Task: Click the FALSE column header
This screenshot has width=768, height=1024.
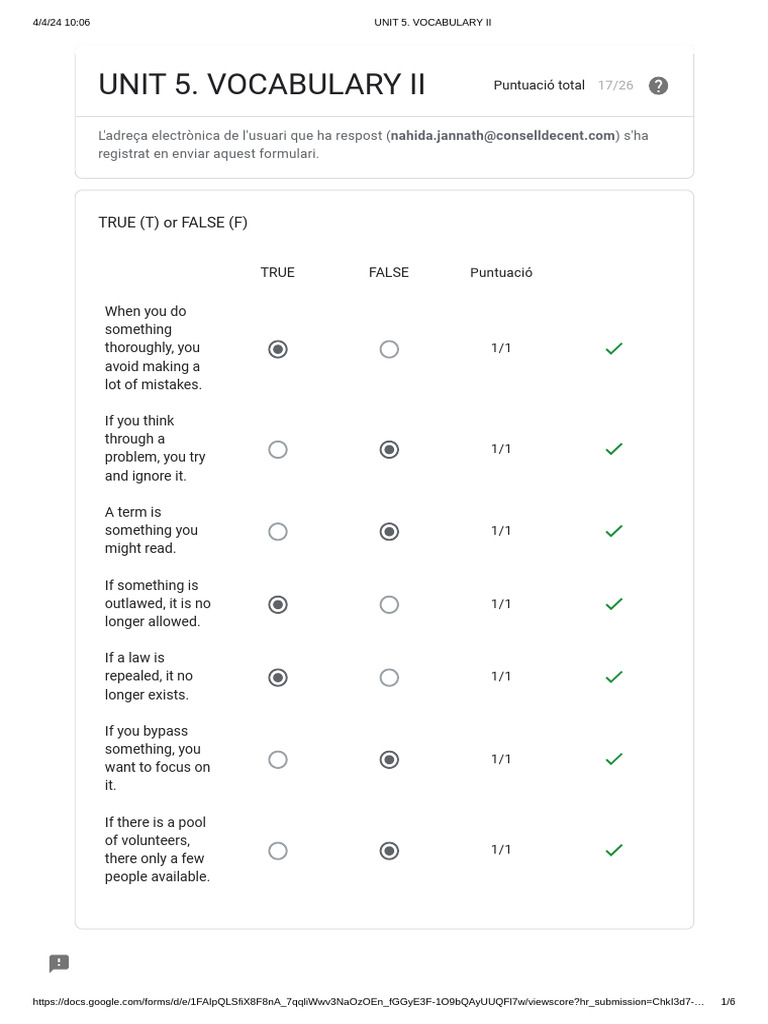Action: pyautogui.click(x=389, y=272)
